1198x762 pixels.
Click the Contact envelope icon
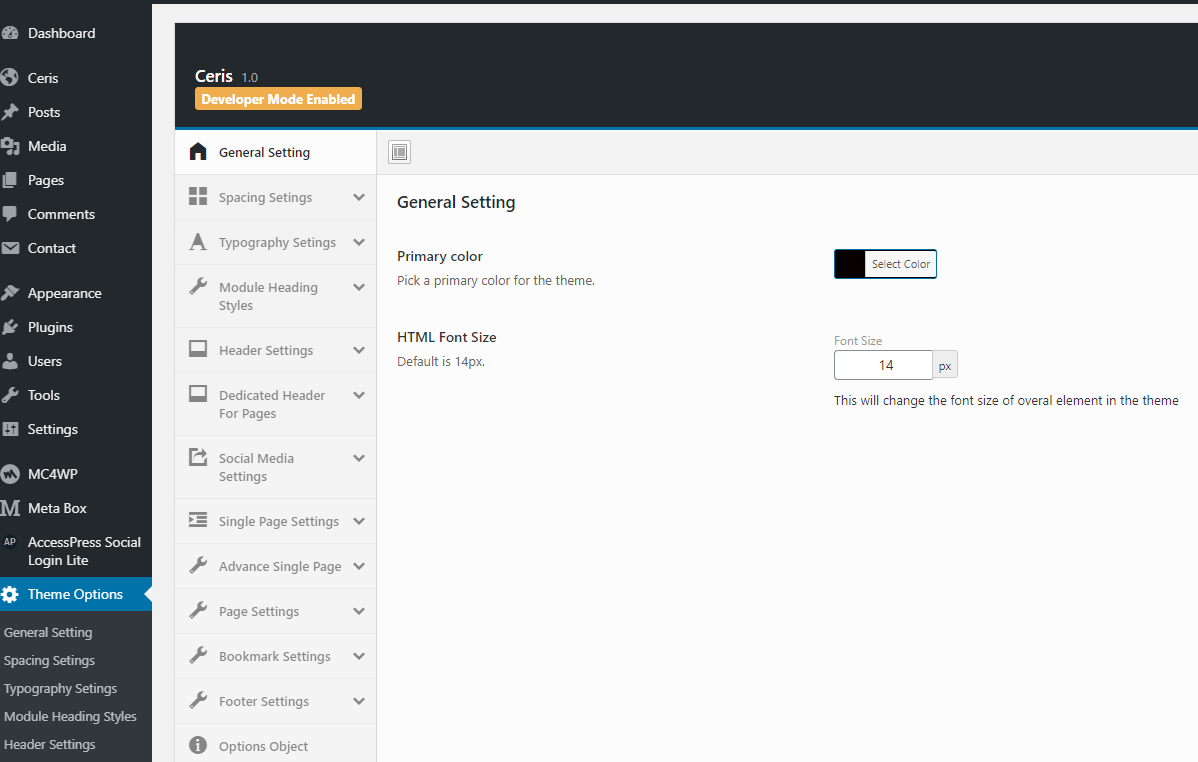10,248
